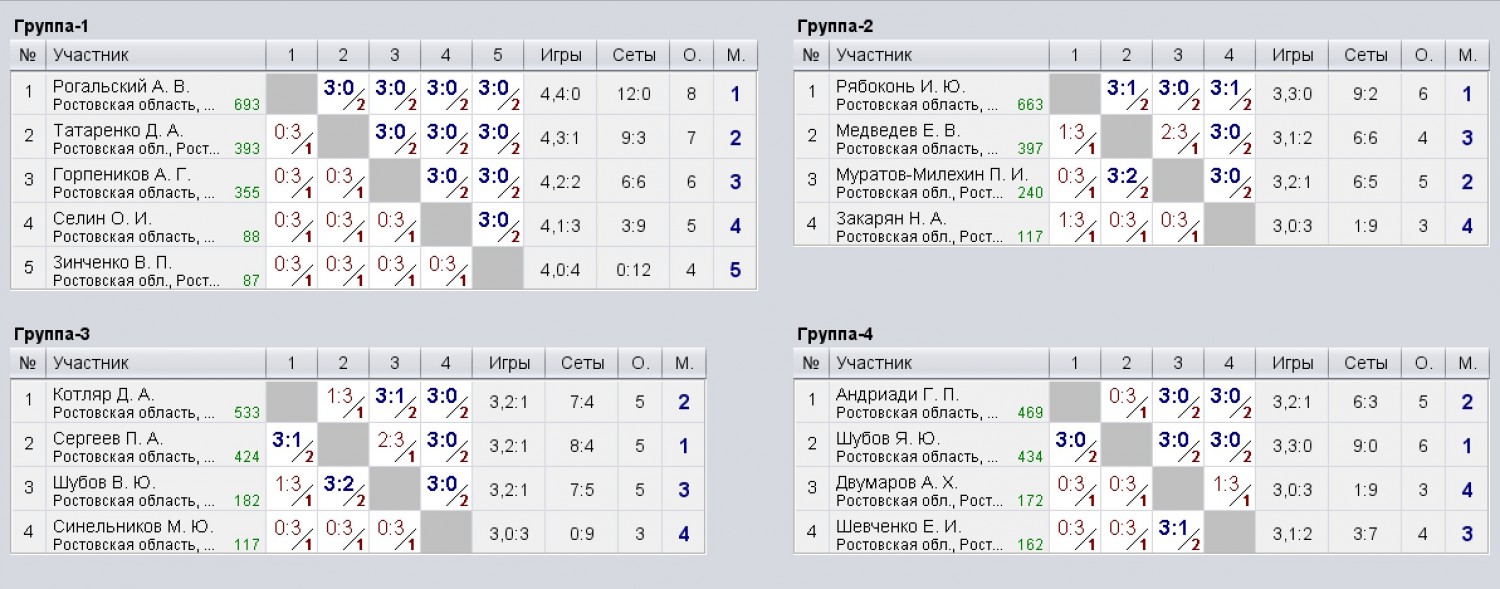
Task: Click the Участник header in Группа-3
Action: (91, 363)
